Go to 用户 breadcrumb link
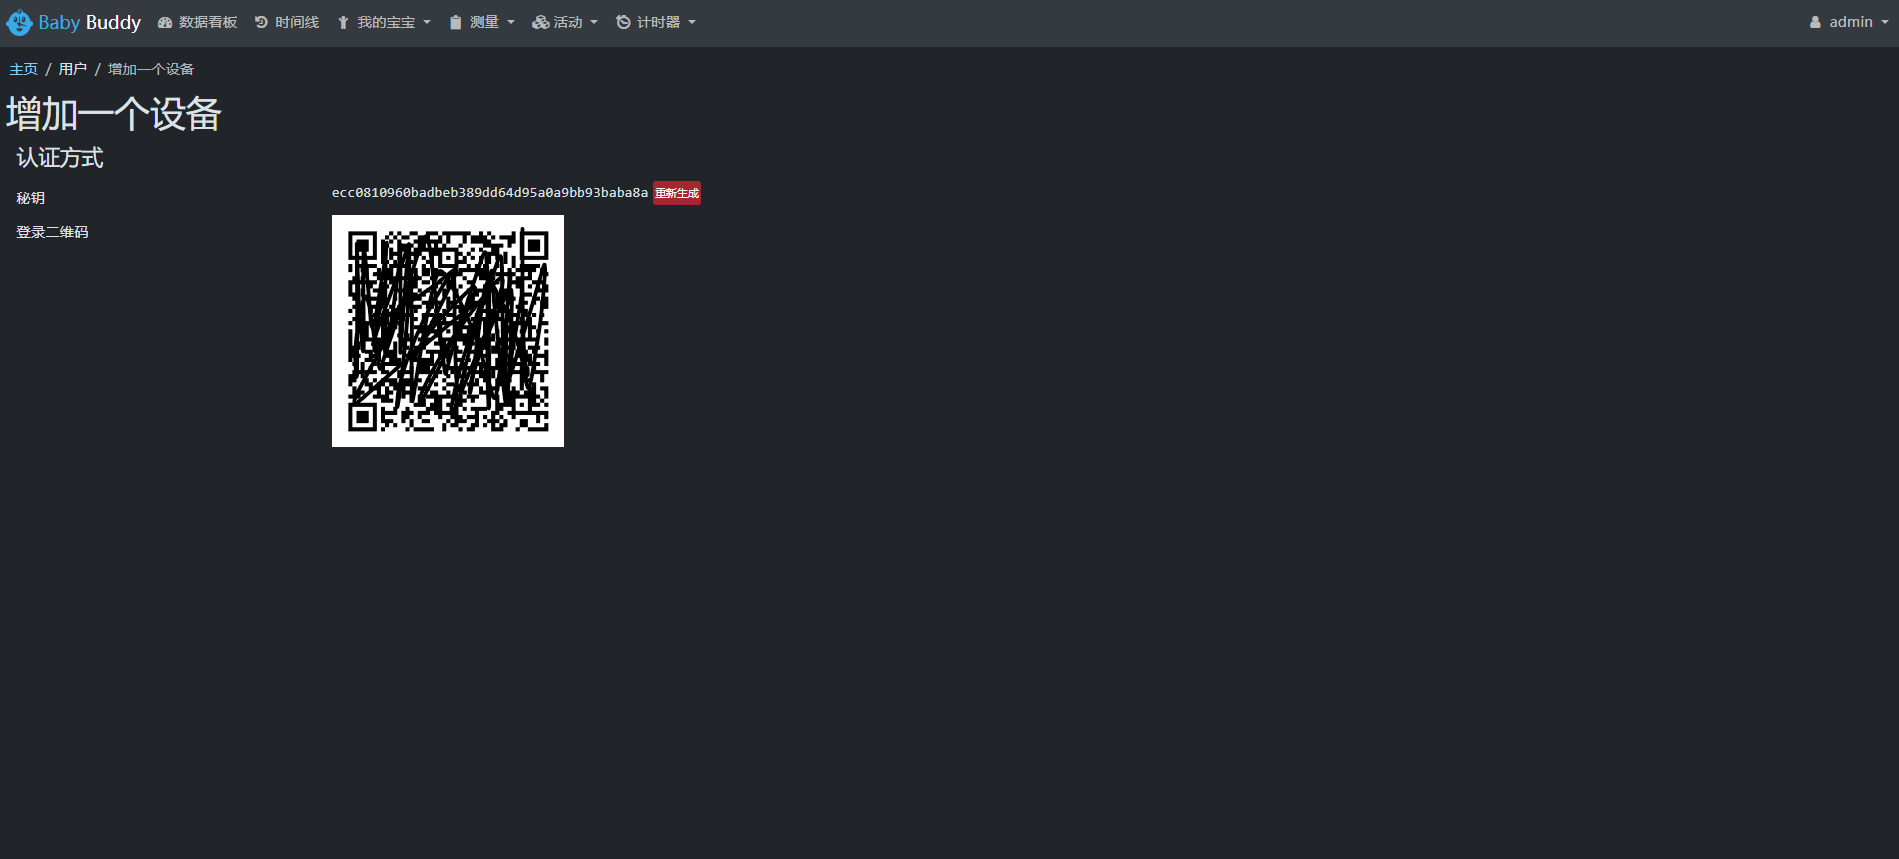 tap(72, 69)
